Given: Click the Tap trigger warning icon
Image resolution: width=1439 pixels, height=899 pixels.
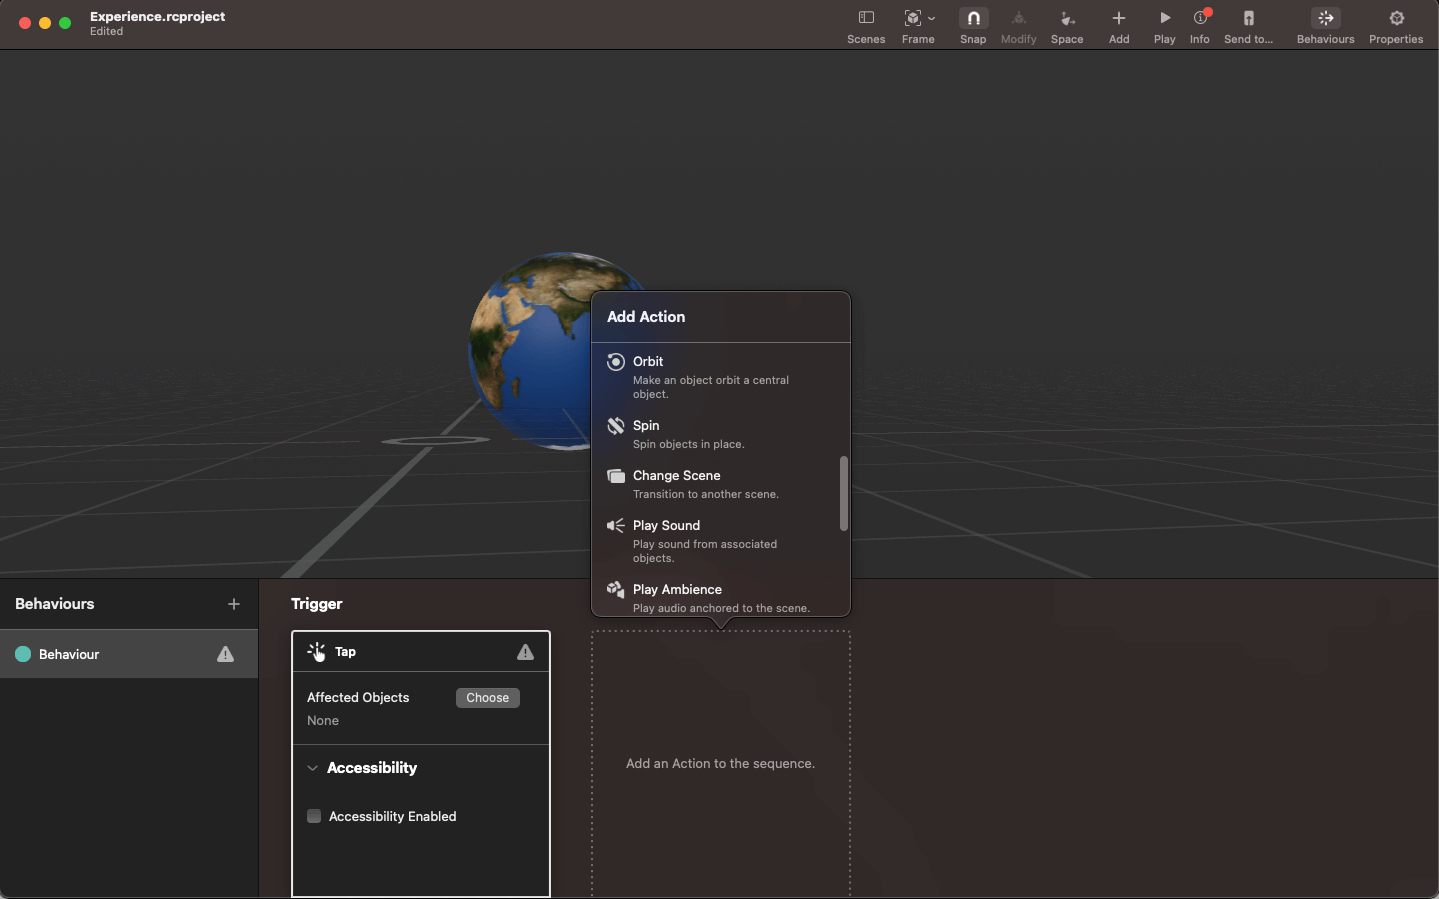Looking at the screenshot, I should pyautogui.click(x=525, y=652).
